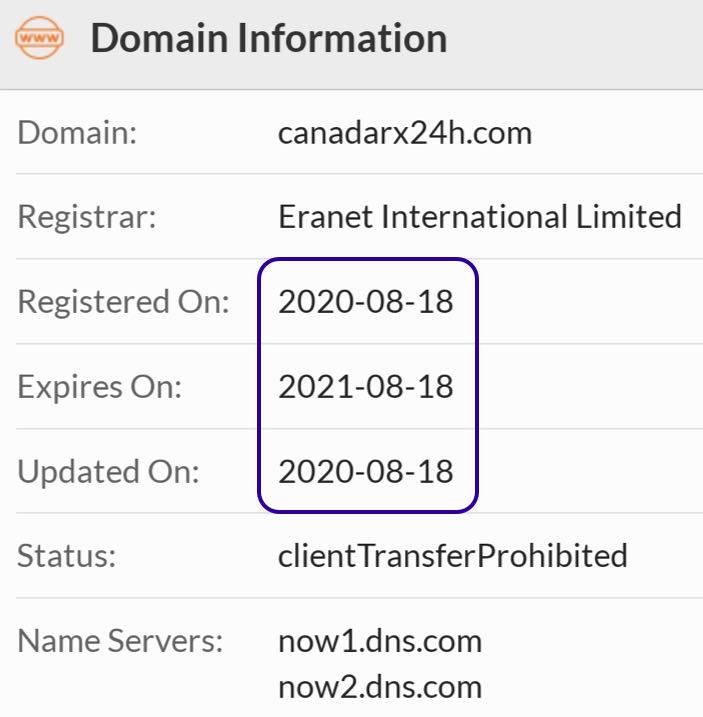The width and height of the screenshot is (703, 717).
Task: Click the Domain: field label
Action: point(77,133)
